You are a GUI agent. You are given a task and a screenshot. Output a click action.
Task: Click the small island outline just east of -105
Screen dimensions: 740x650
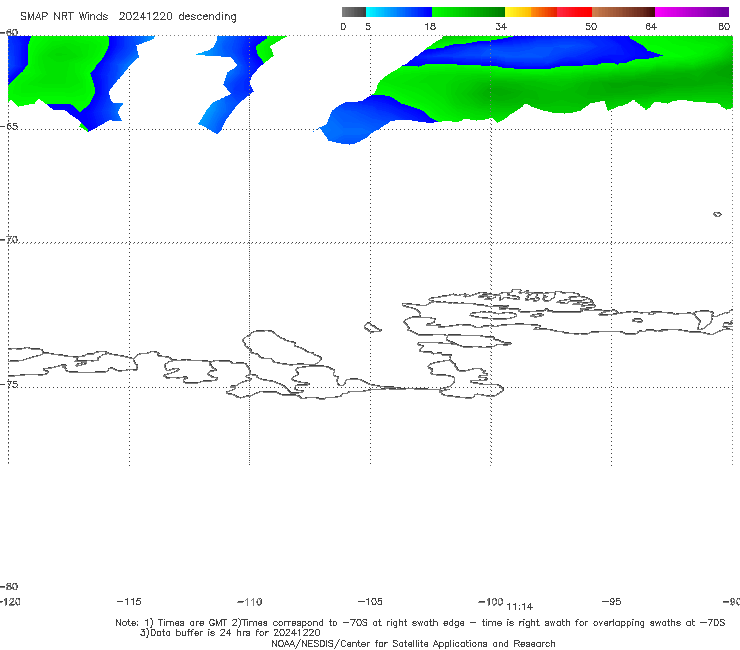372,327
